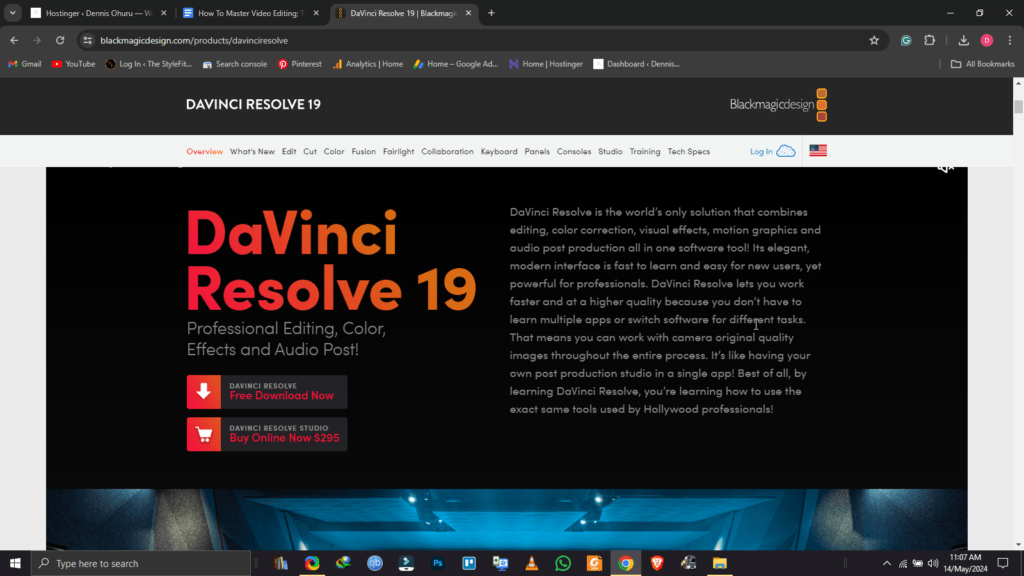This screenshot has width=1024, height=576.
Task: Go to the Color section
Action: (334, 152)
